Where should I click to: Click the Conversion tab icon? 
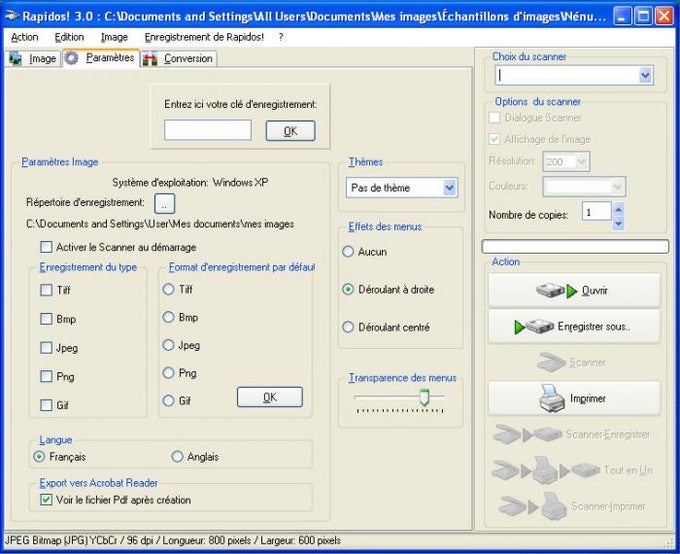(x=150, y=59)
